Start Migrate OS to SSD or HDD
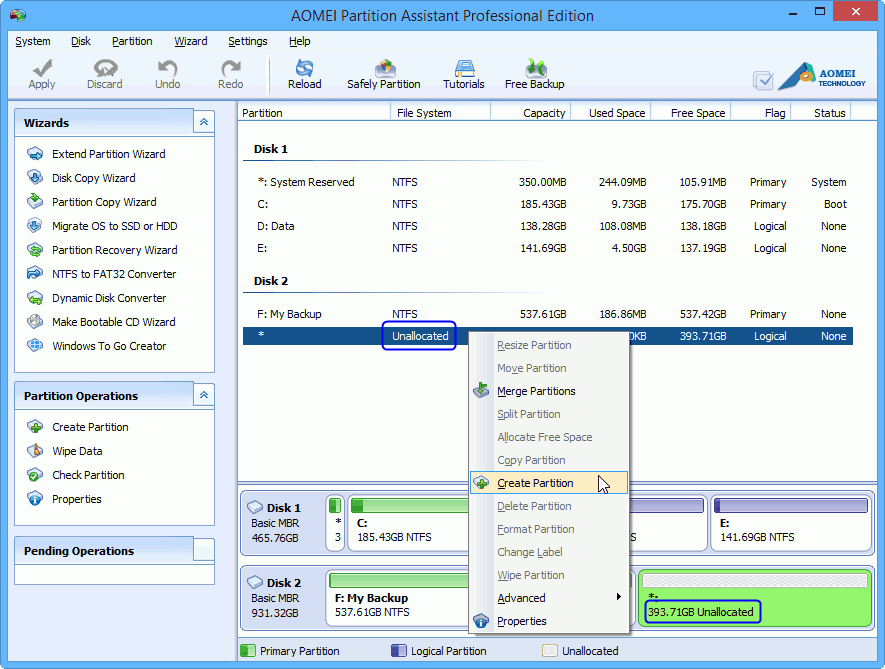885x669 pixels. 115,226
